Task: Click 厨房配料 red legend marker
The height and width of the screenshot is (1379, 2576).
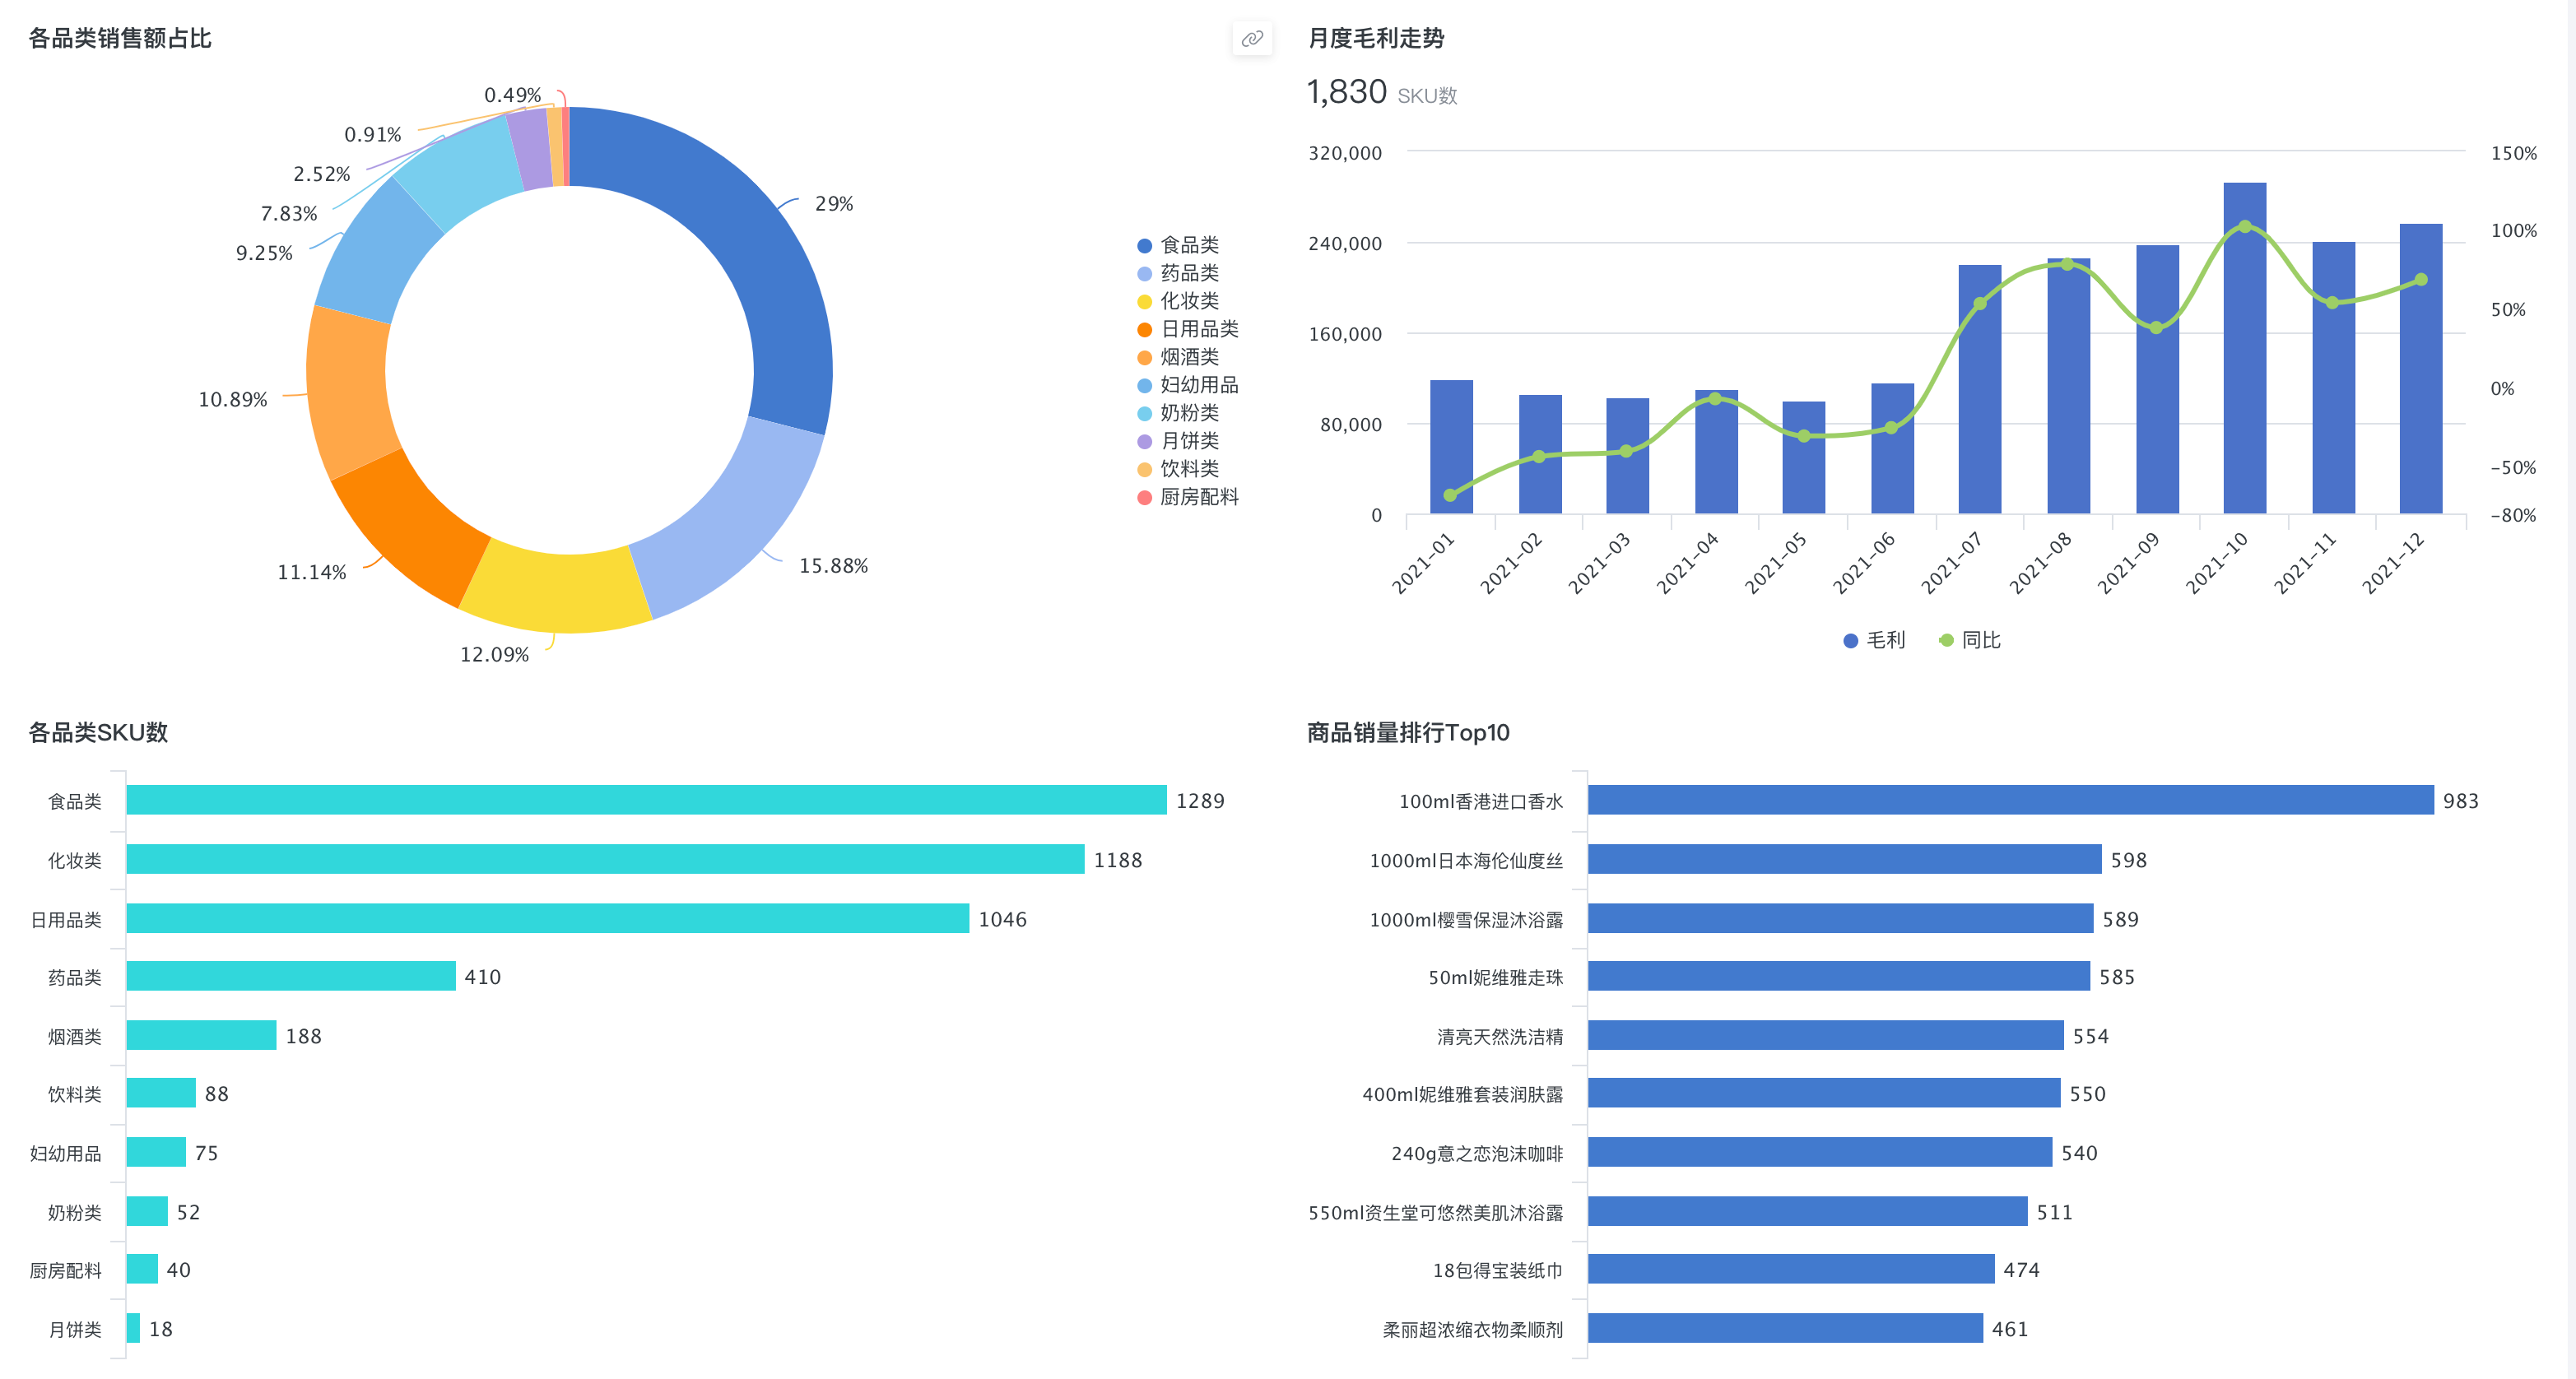Action: click(x=1144, y=497)
